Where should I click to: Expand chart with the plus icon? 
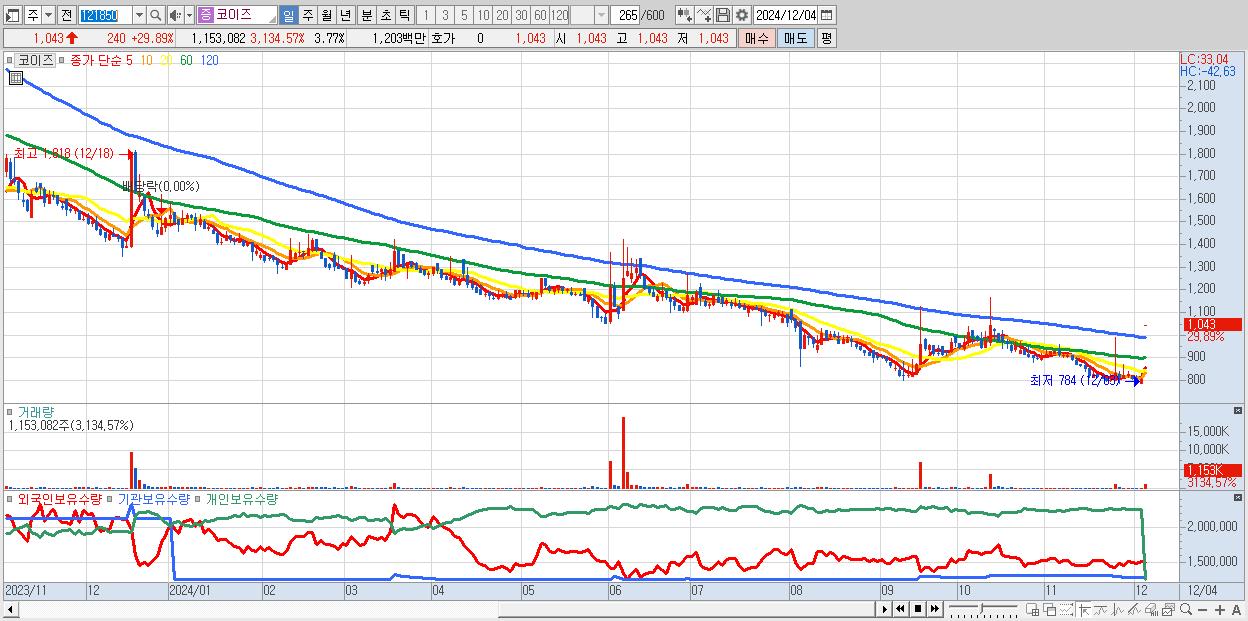pos(1220,609)
